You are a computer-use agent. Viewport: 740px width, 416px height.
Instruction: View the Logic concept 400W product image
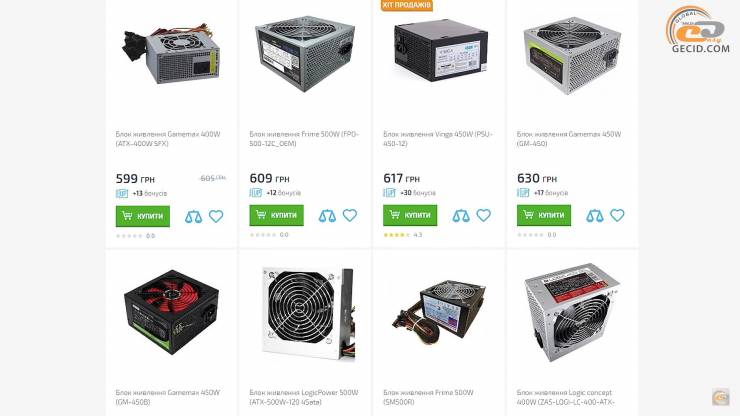[572, 312]
